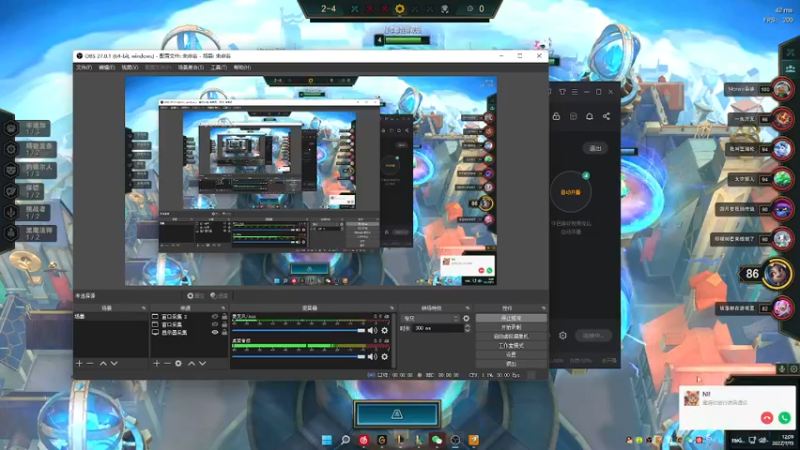Pop out the Scenes dock panel
This screenshot has width=800, height=450.
pyautogui.click(x=143, y=308)
